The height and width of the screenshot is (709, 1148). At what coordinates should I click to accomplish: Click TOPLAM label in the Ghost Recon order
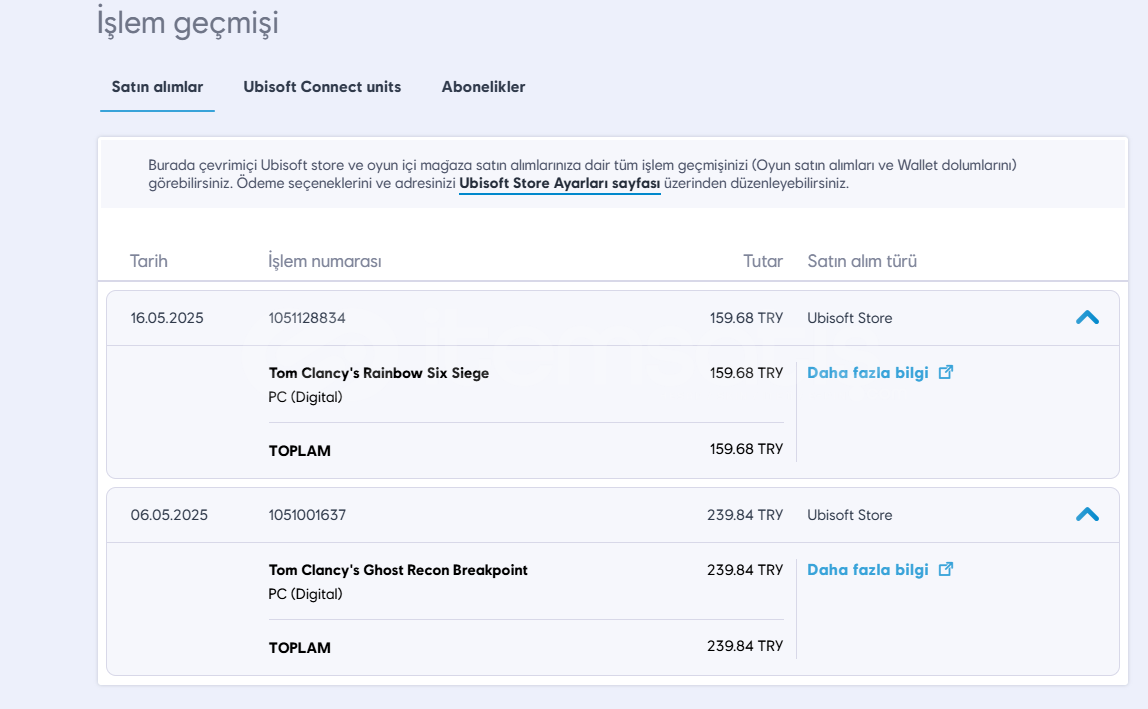[299, 648]
